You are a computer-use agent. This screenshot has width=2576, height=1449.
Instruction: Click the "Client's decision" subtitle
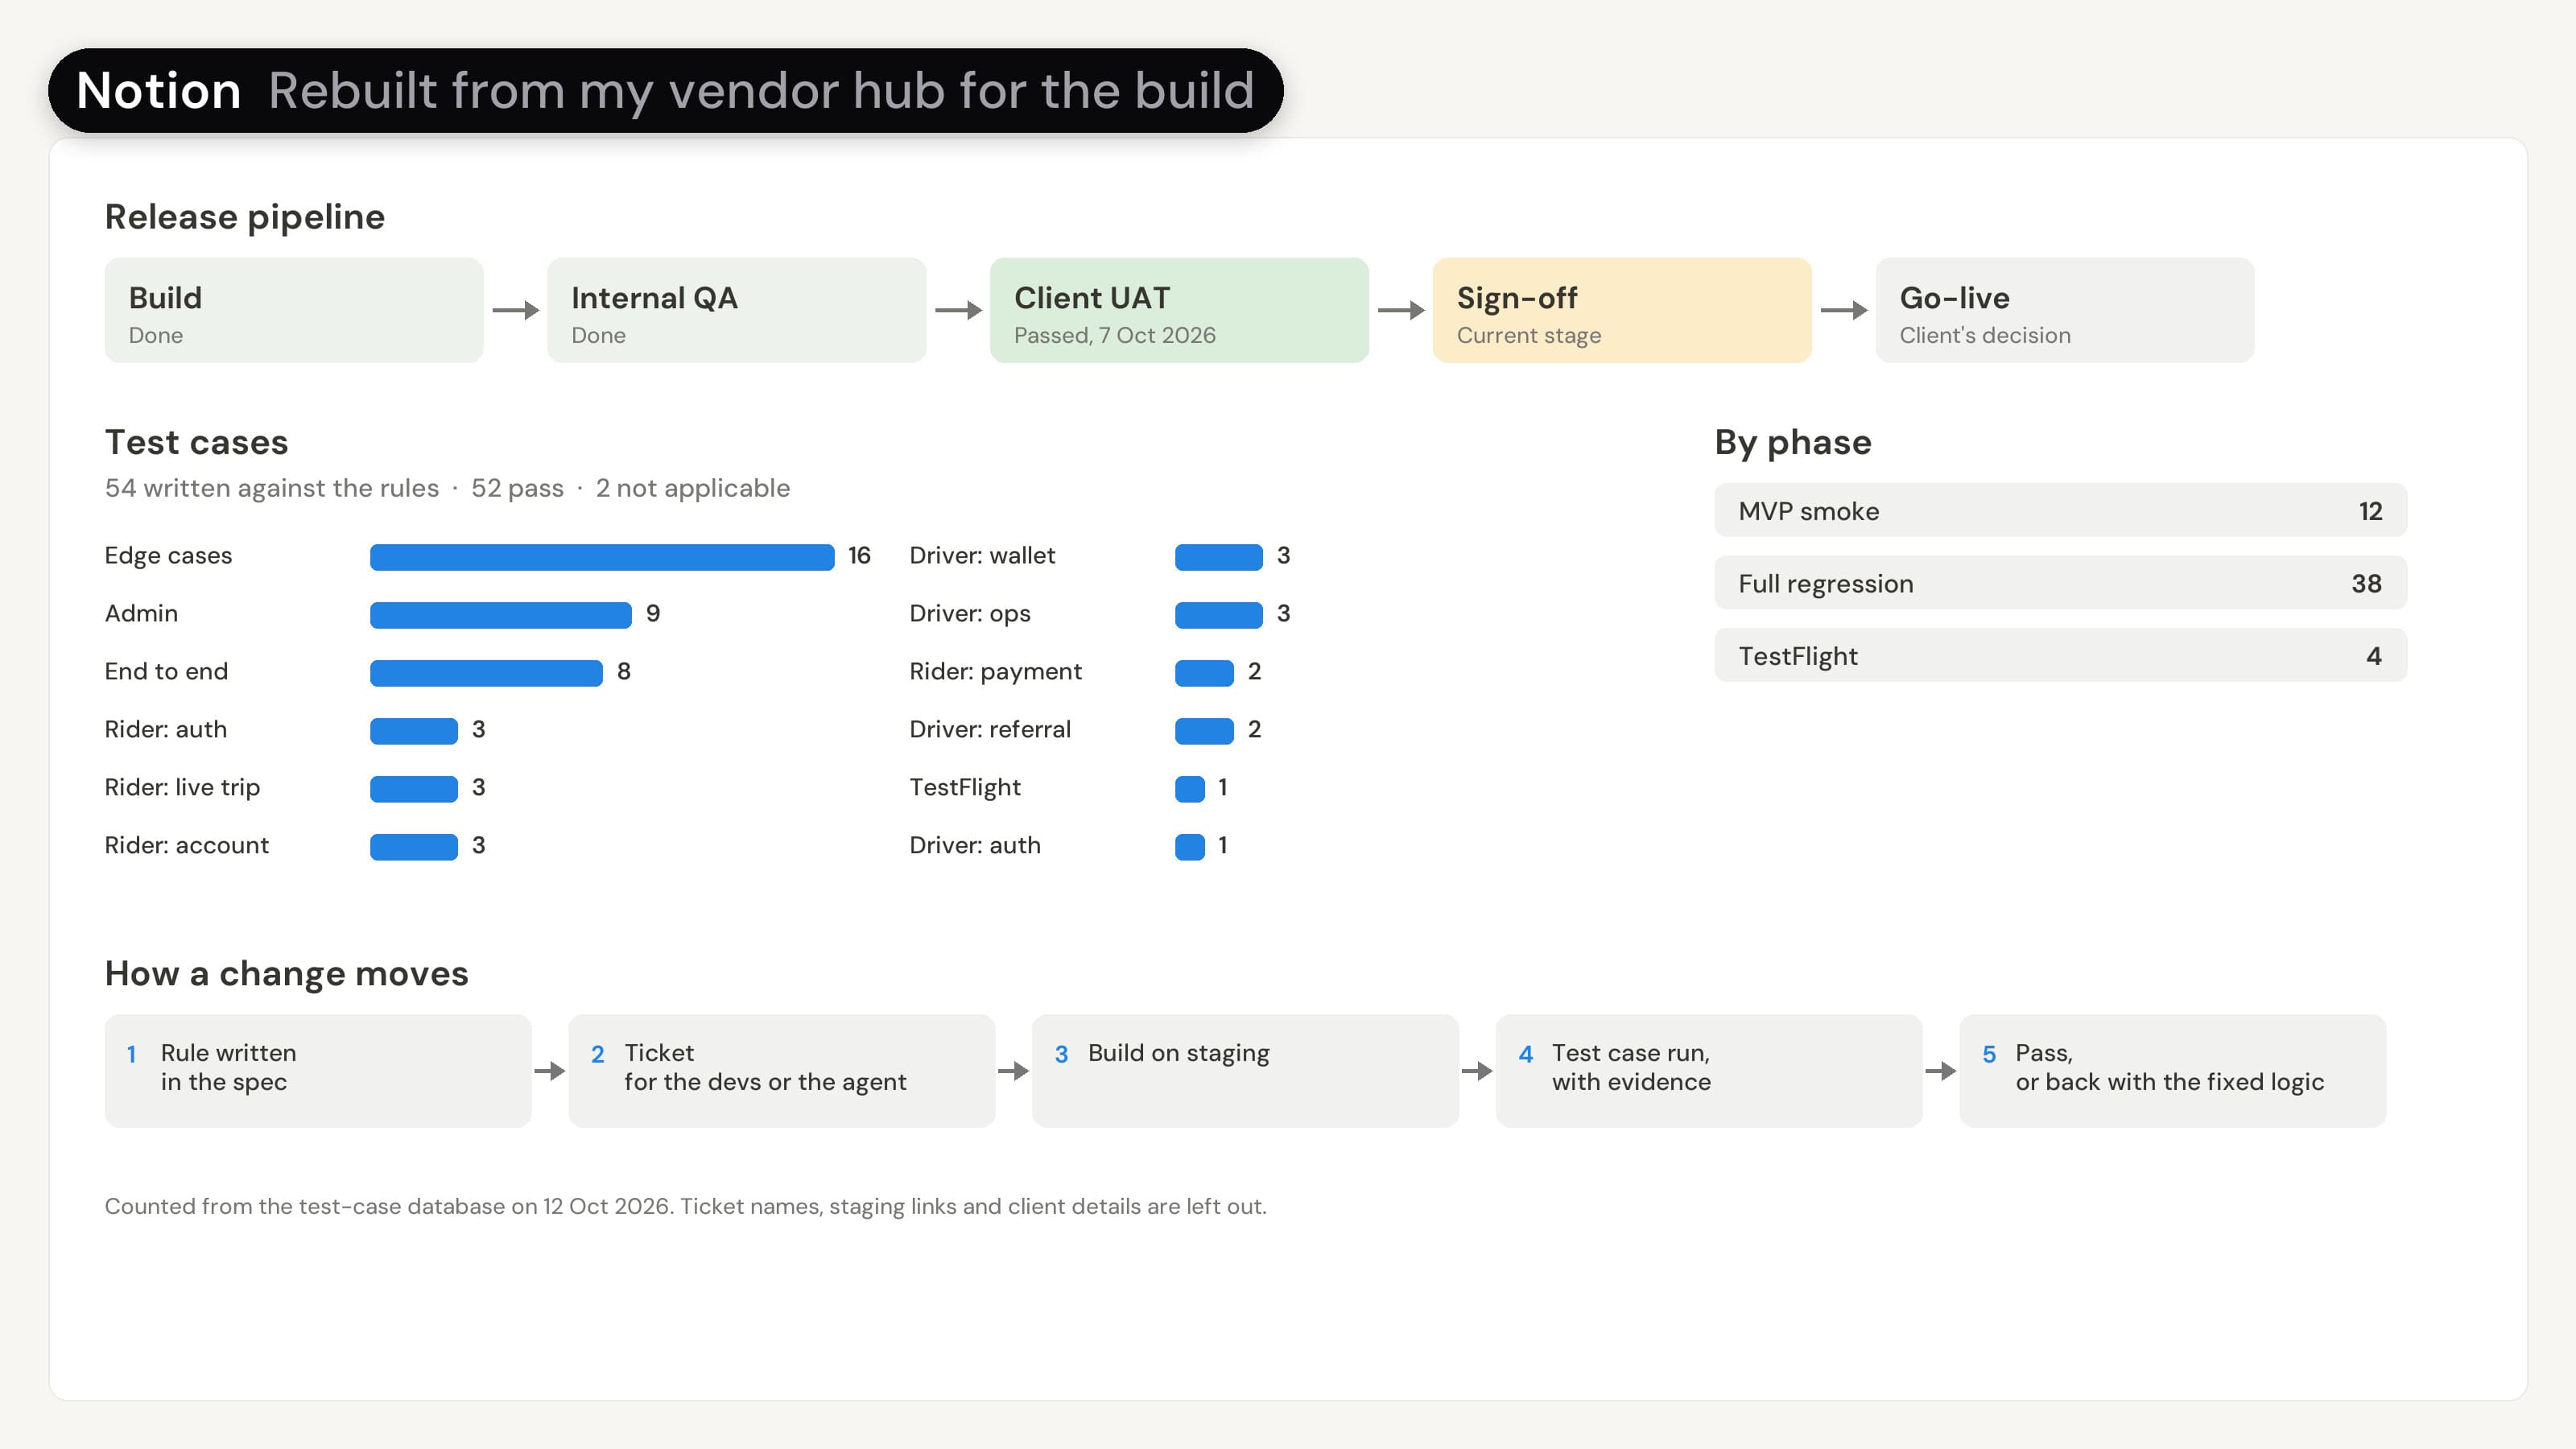point(1985,336)
